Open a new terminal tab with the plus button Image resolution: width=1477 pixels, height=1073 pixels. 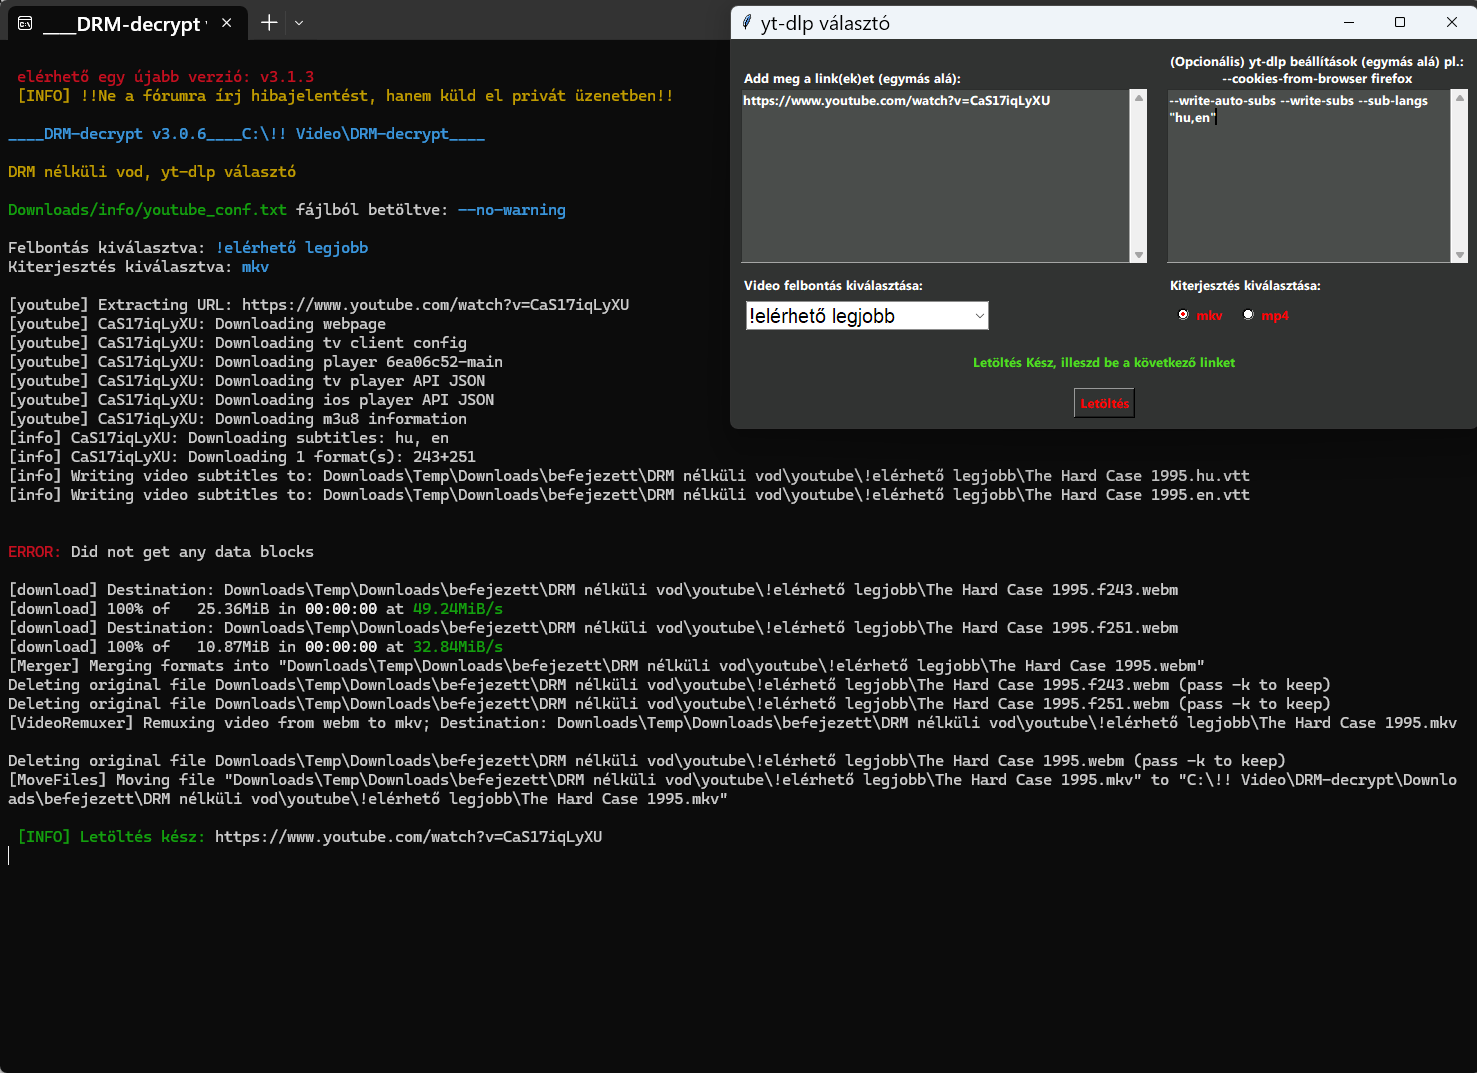tap(269, 22)
